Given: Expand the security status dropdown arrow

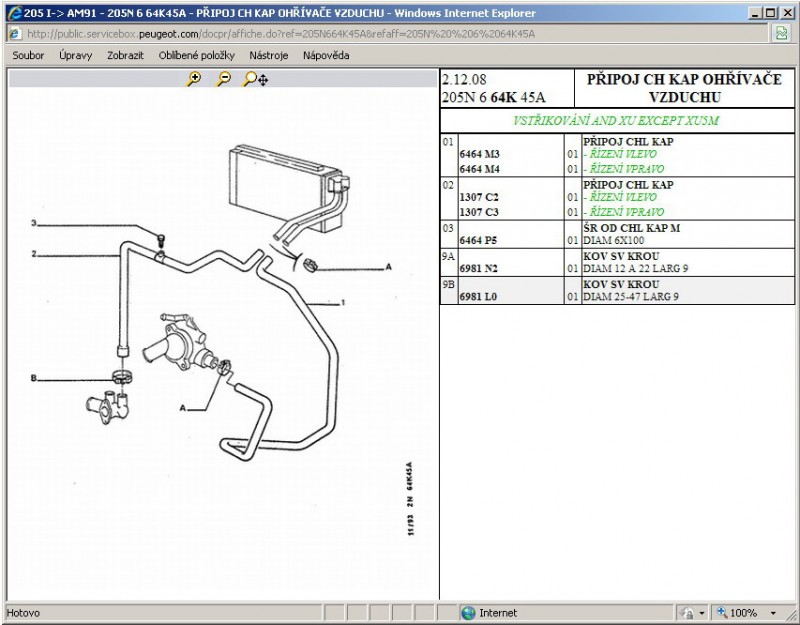Looking at the screenshot, I should coord(702,613).
